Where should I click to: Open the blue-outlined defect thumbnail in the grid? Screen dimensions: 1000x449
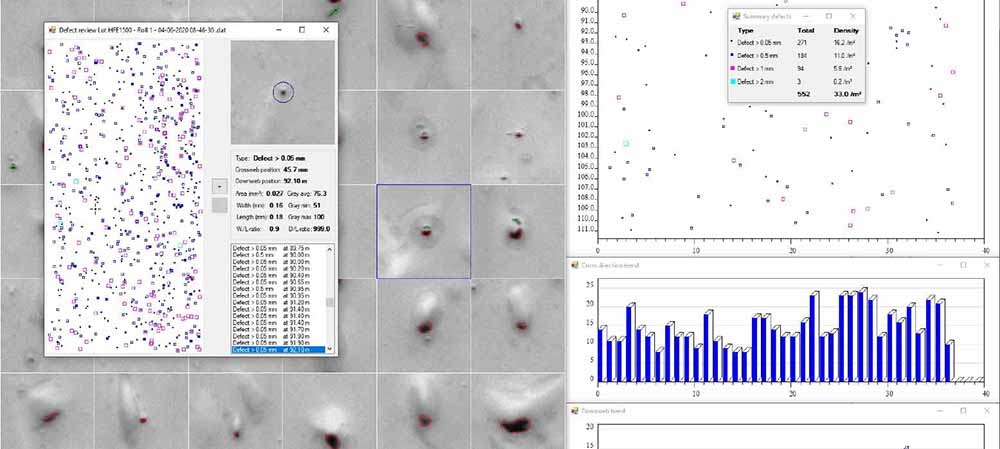pos(423,231)
